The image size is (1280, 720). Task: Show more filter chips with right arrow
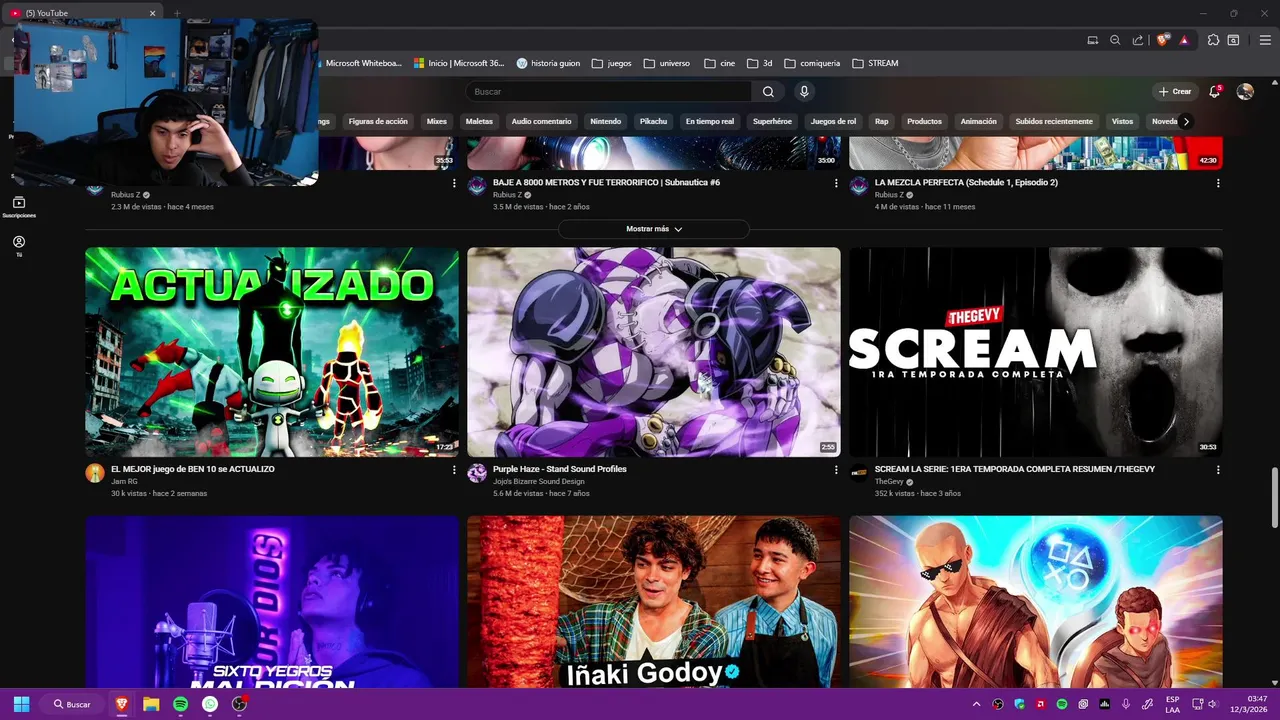pos(1186,121)
